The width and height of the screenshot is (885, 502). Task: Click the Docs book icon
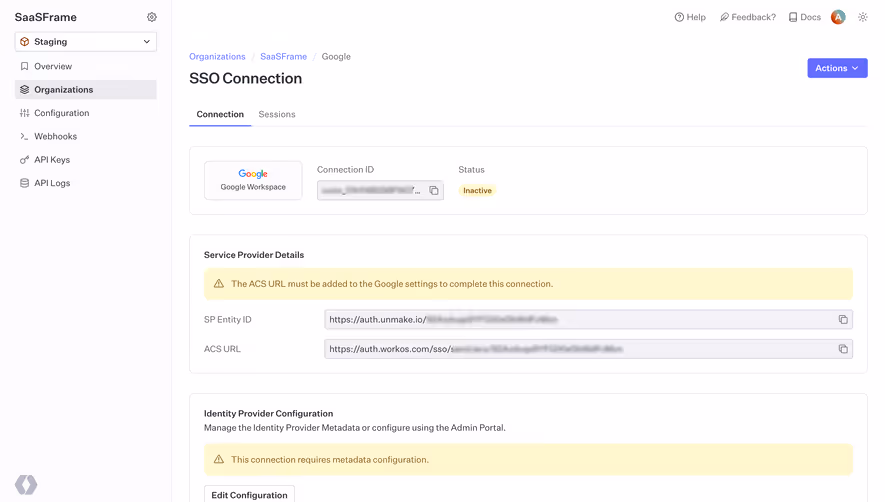coord(793,17)
